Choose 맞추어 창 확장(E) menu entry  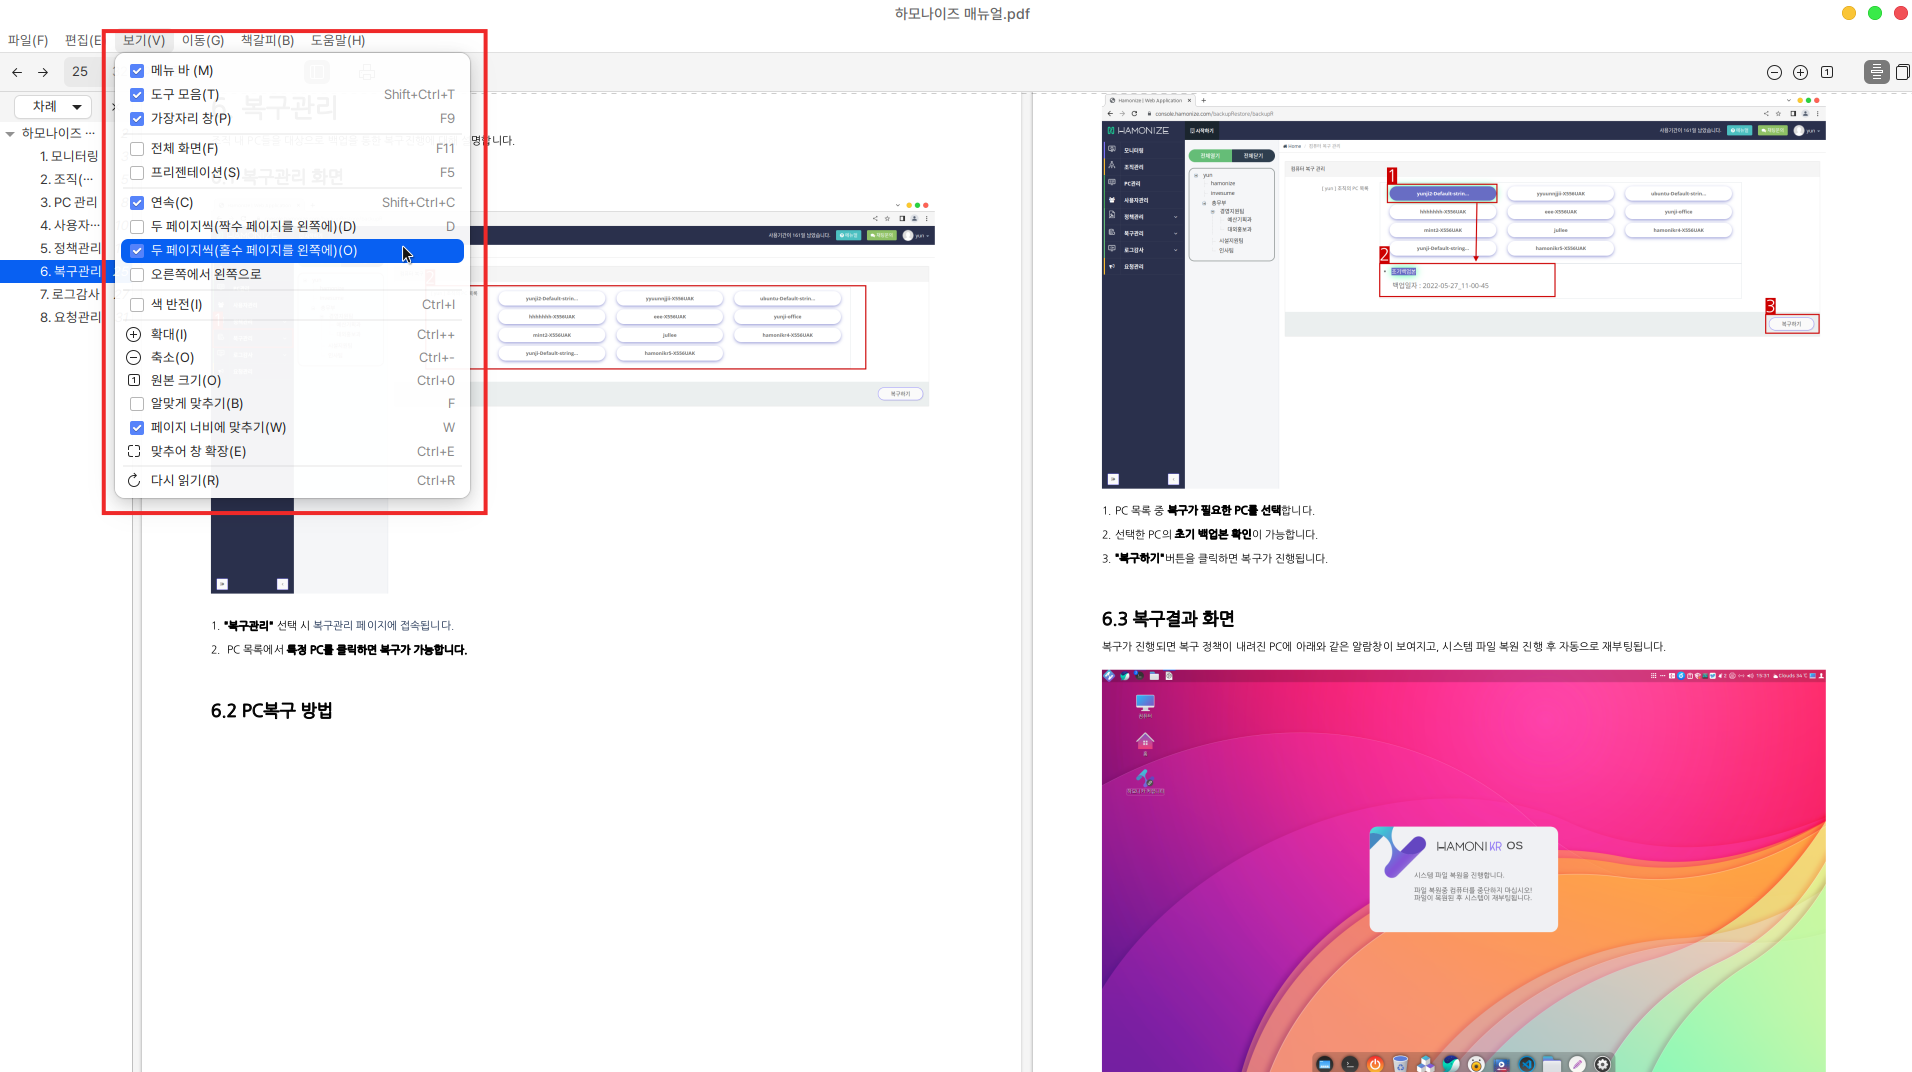(x=292, y=451)
